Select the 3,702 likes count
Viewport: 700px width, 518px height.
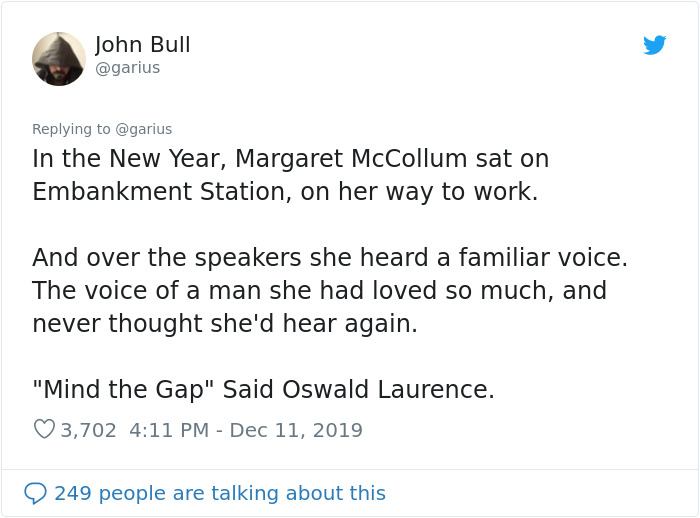(88, 430)
